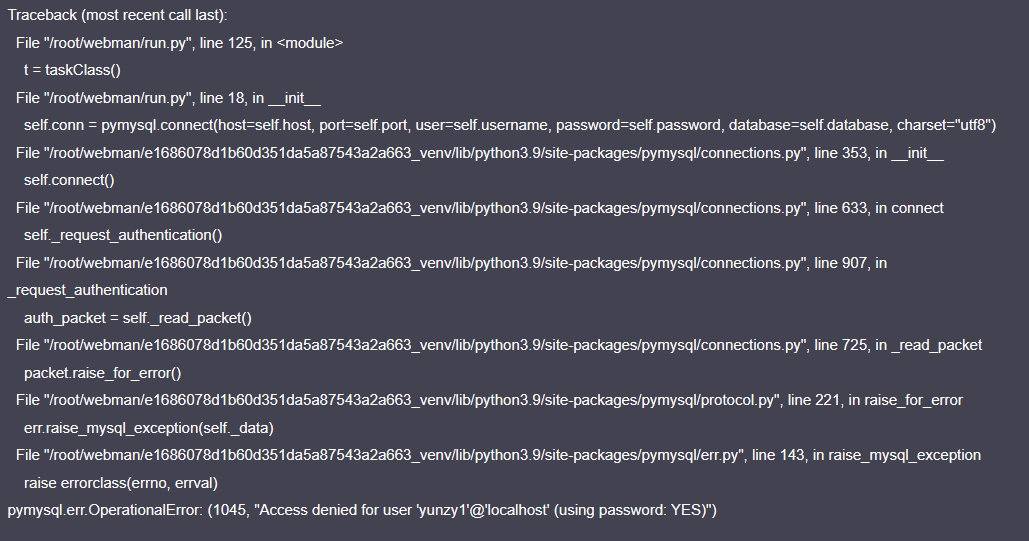Click 'auth_packet = self._read_packet()' line
The width and height of the screenshot is (1029, 541).
[138, 318]
